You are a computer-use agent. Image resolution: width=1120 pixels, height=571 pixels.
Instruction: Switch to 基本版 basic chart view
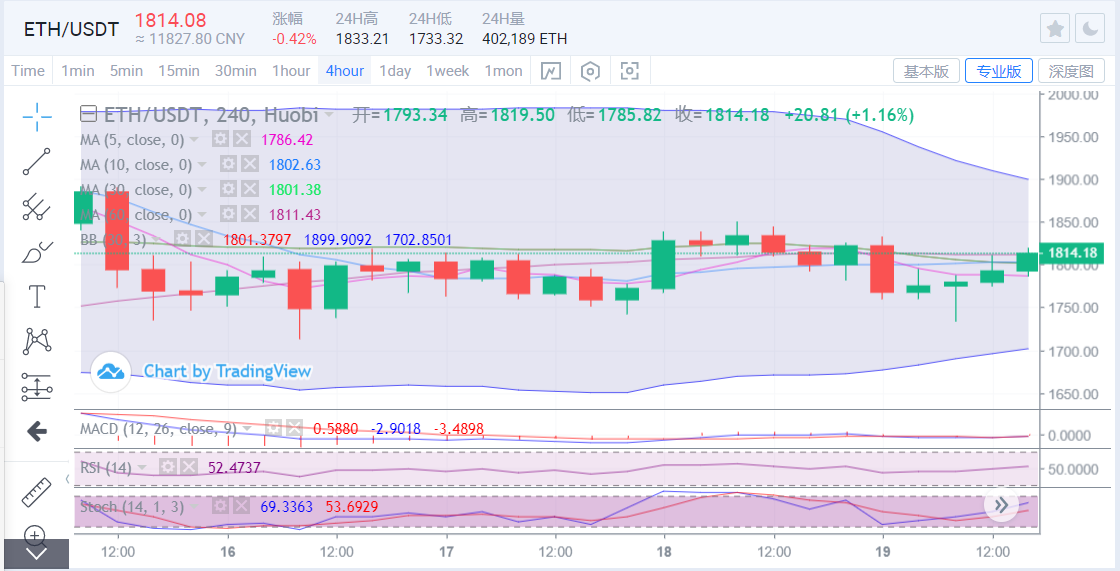point(926,71)
